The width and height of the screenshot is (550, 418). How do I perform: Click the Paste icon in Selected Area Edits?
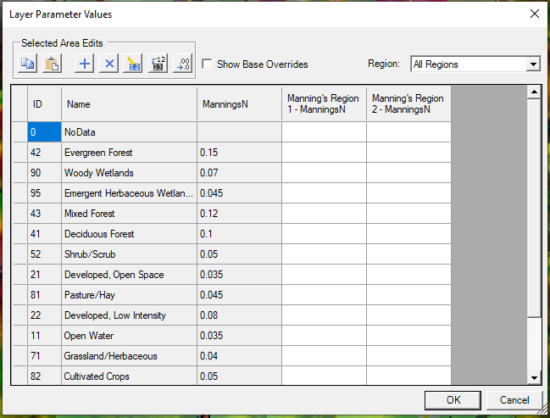(x=52, y=64)
